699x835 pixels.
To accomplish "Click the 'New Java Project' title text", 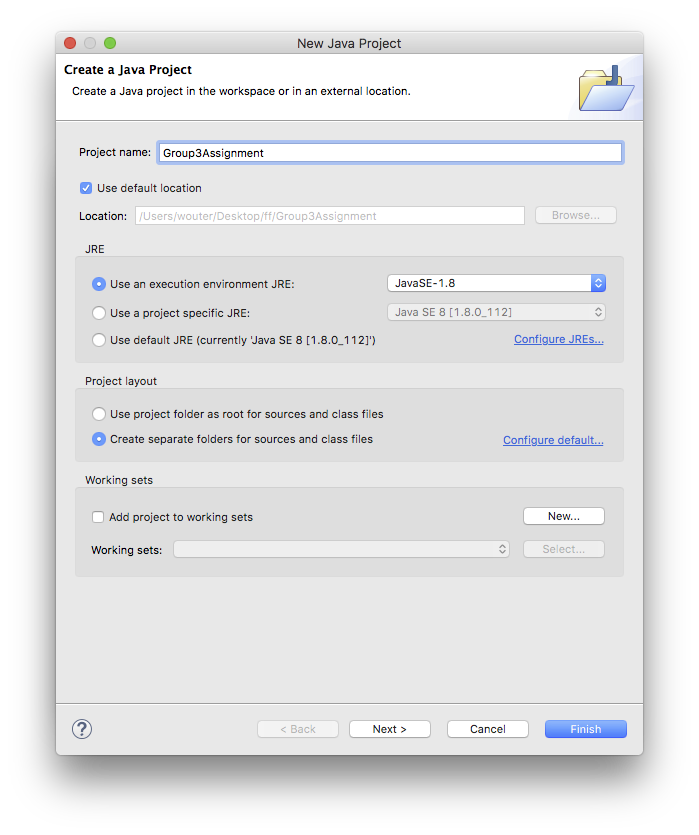I will coord(349,44).
